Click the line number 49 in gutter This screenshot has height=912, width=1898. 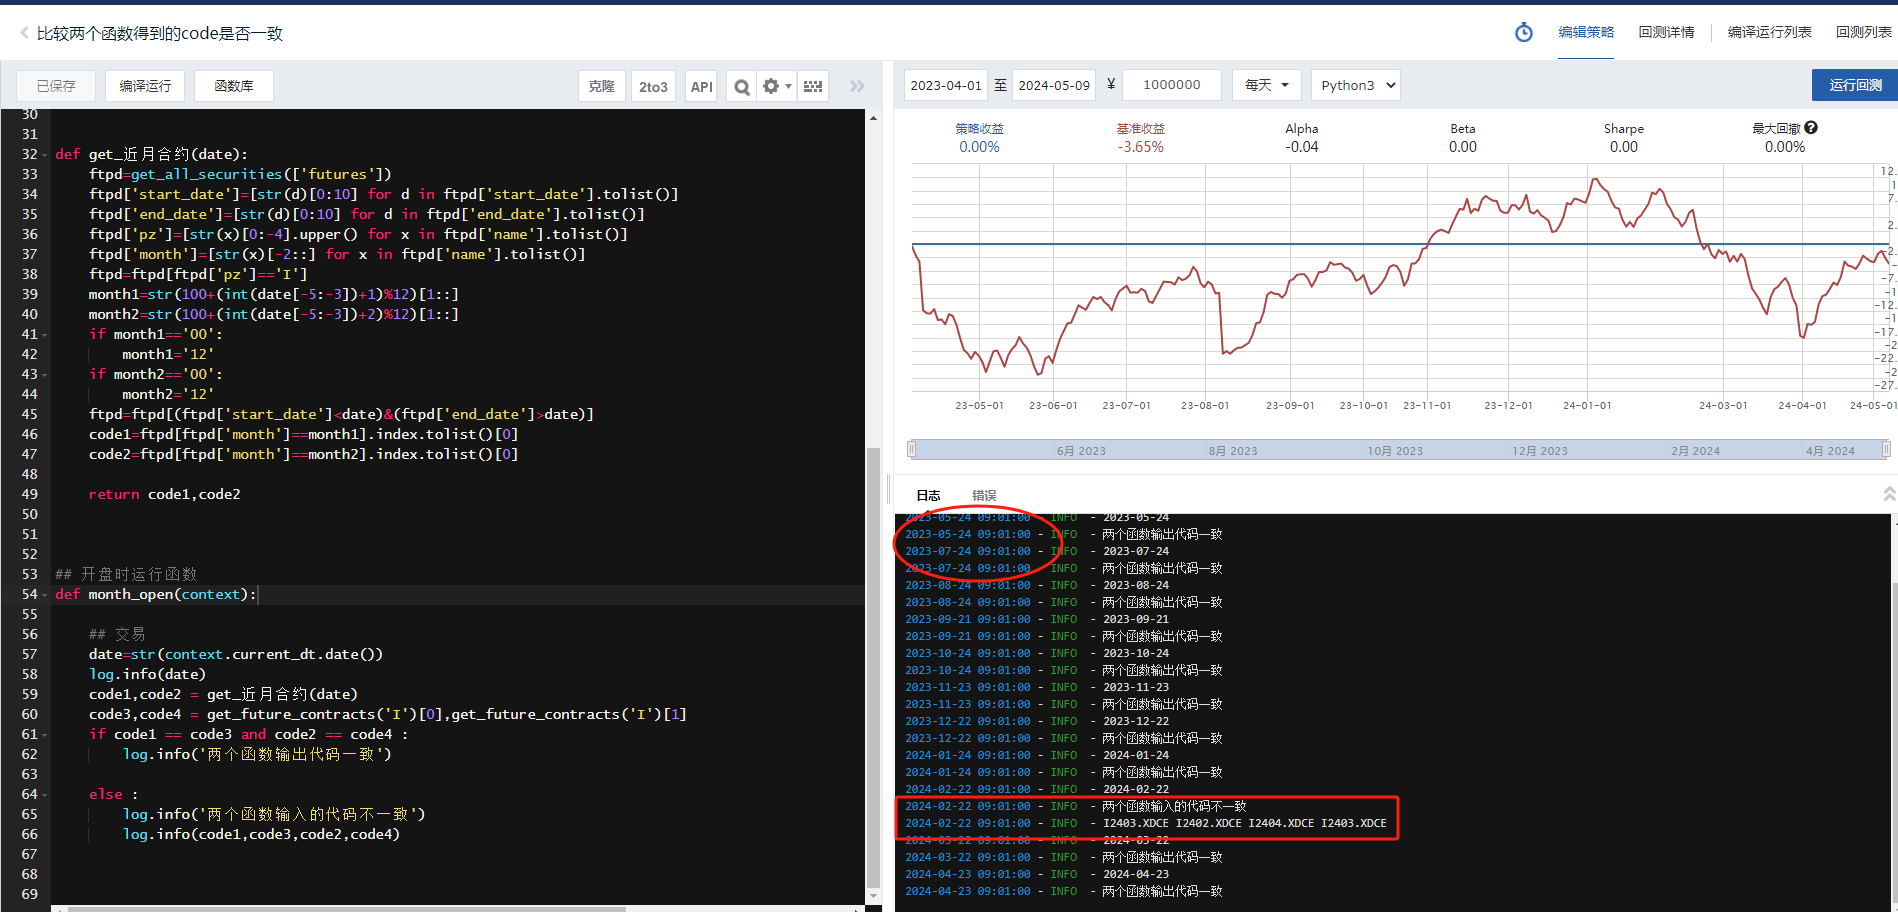tap(29, 494)
